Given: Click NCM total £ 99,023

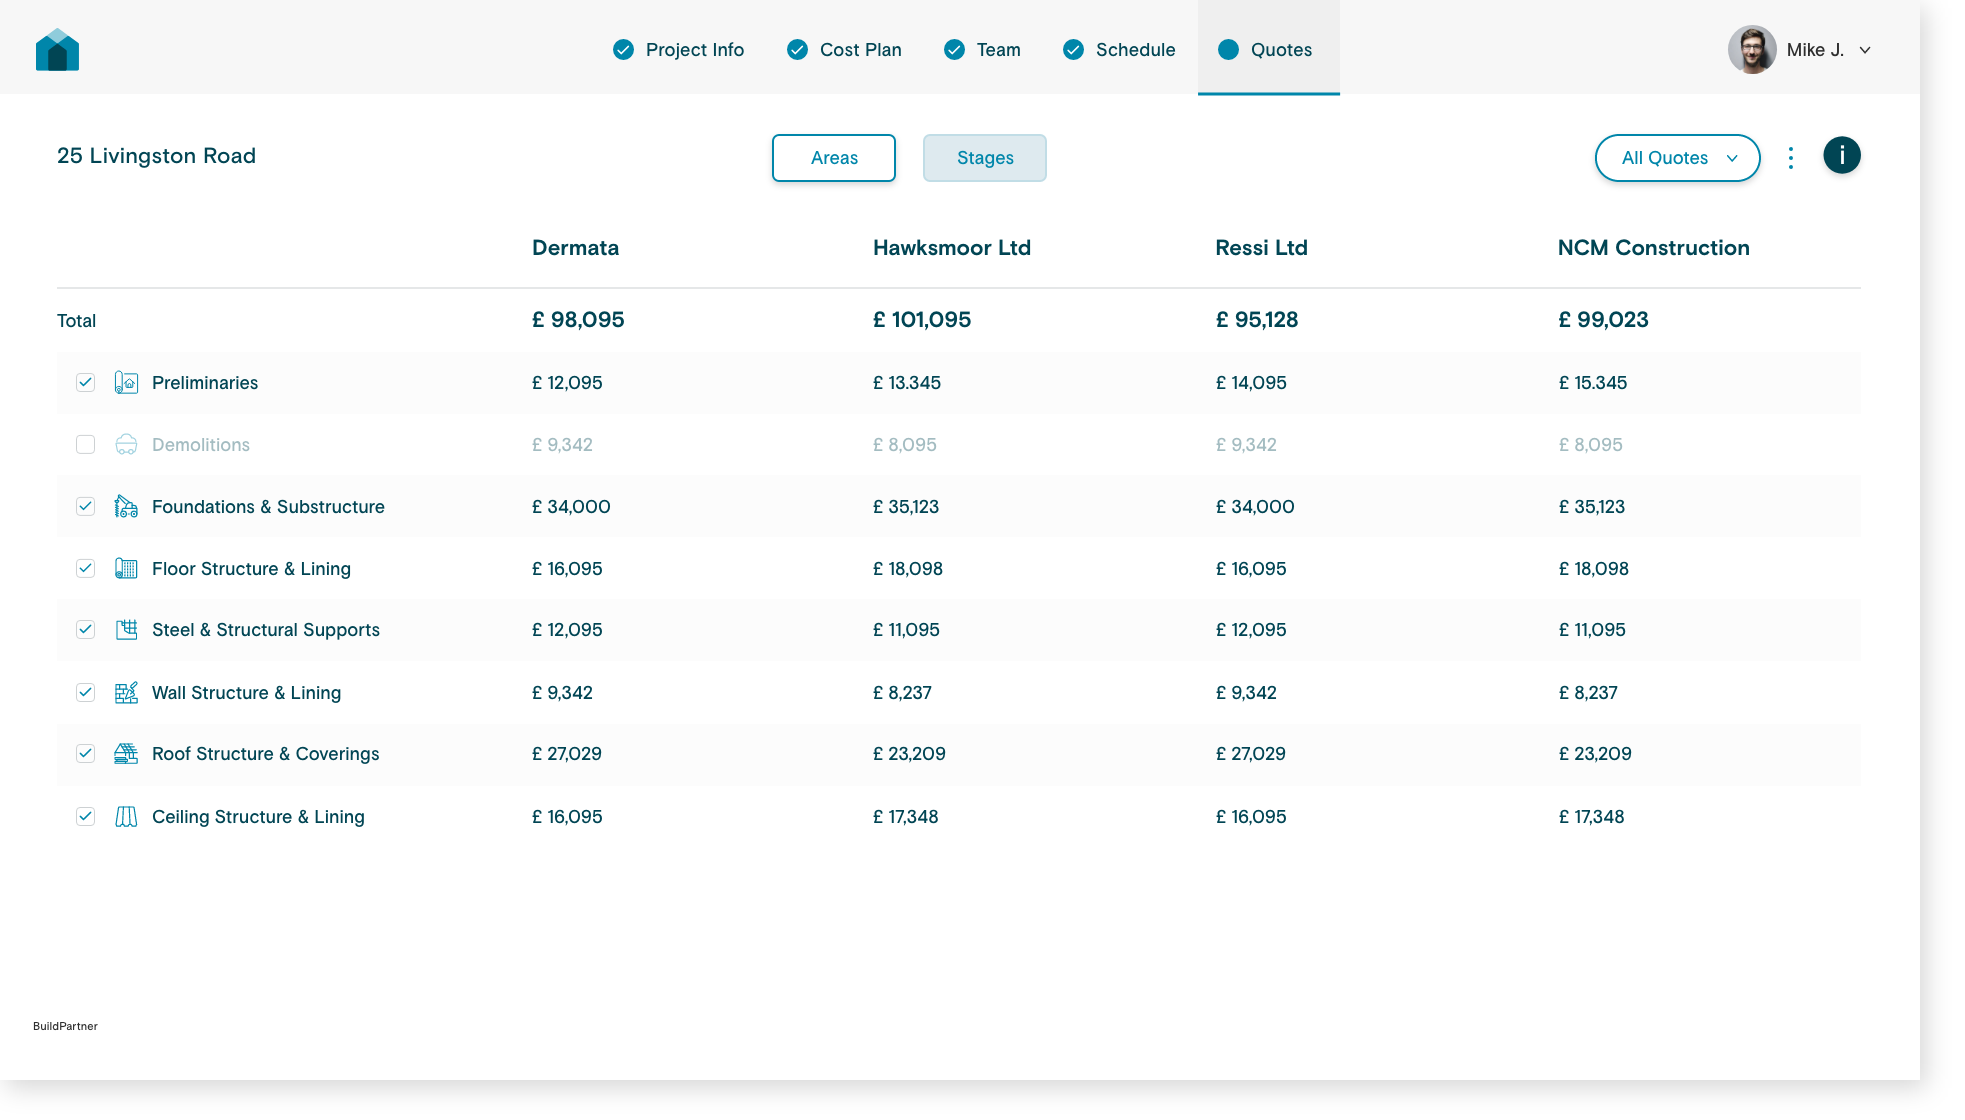Looking at the screenshot, I should (1604, 320).
